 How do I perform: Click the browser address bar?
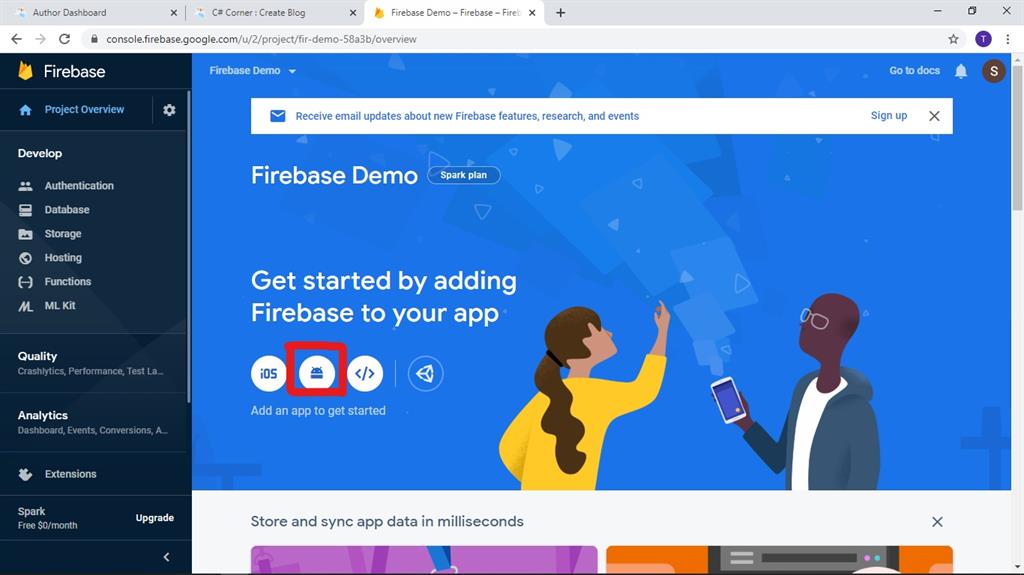coord(516,39)
